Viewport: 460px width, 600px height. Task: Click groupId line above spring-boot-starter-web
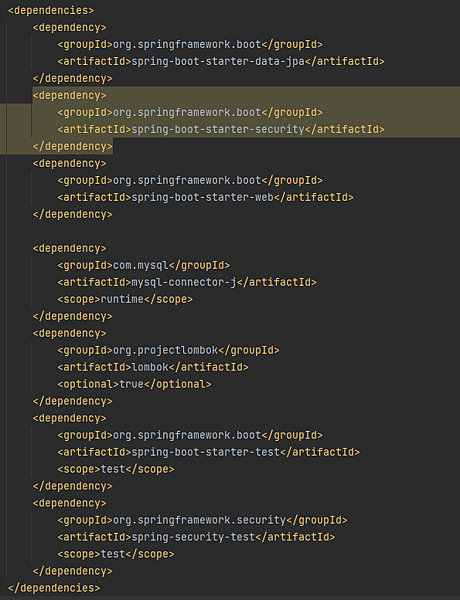[x=190, y=180]
